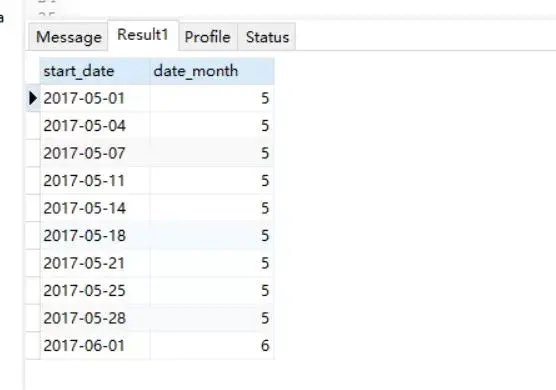This screenshot has height=390, width=556.
Task: Select the 2017-06-01 date cell
Action: coord(95,346)
